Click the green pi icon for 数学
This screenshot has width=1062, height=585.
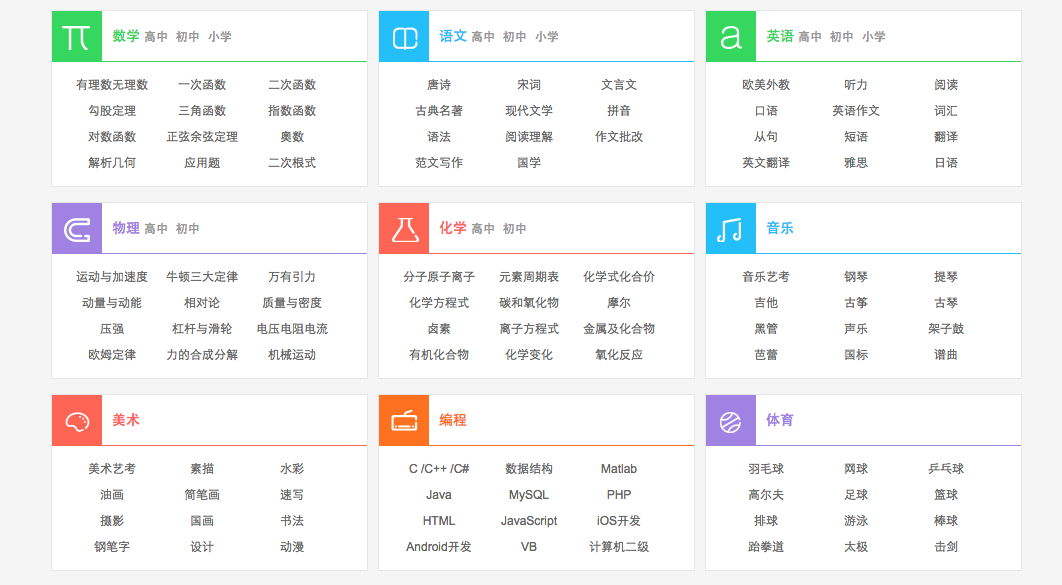[x=77, y=37]
